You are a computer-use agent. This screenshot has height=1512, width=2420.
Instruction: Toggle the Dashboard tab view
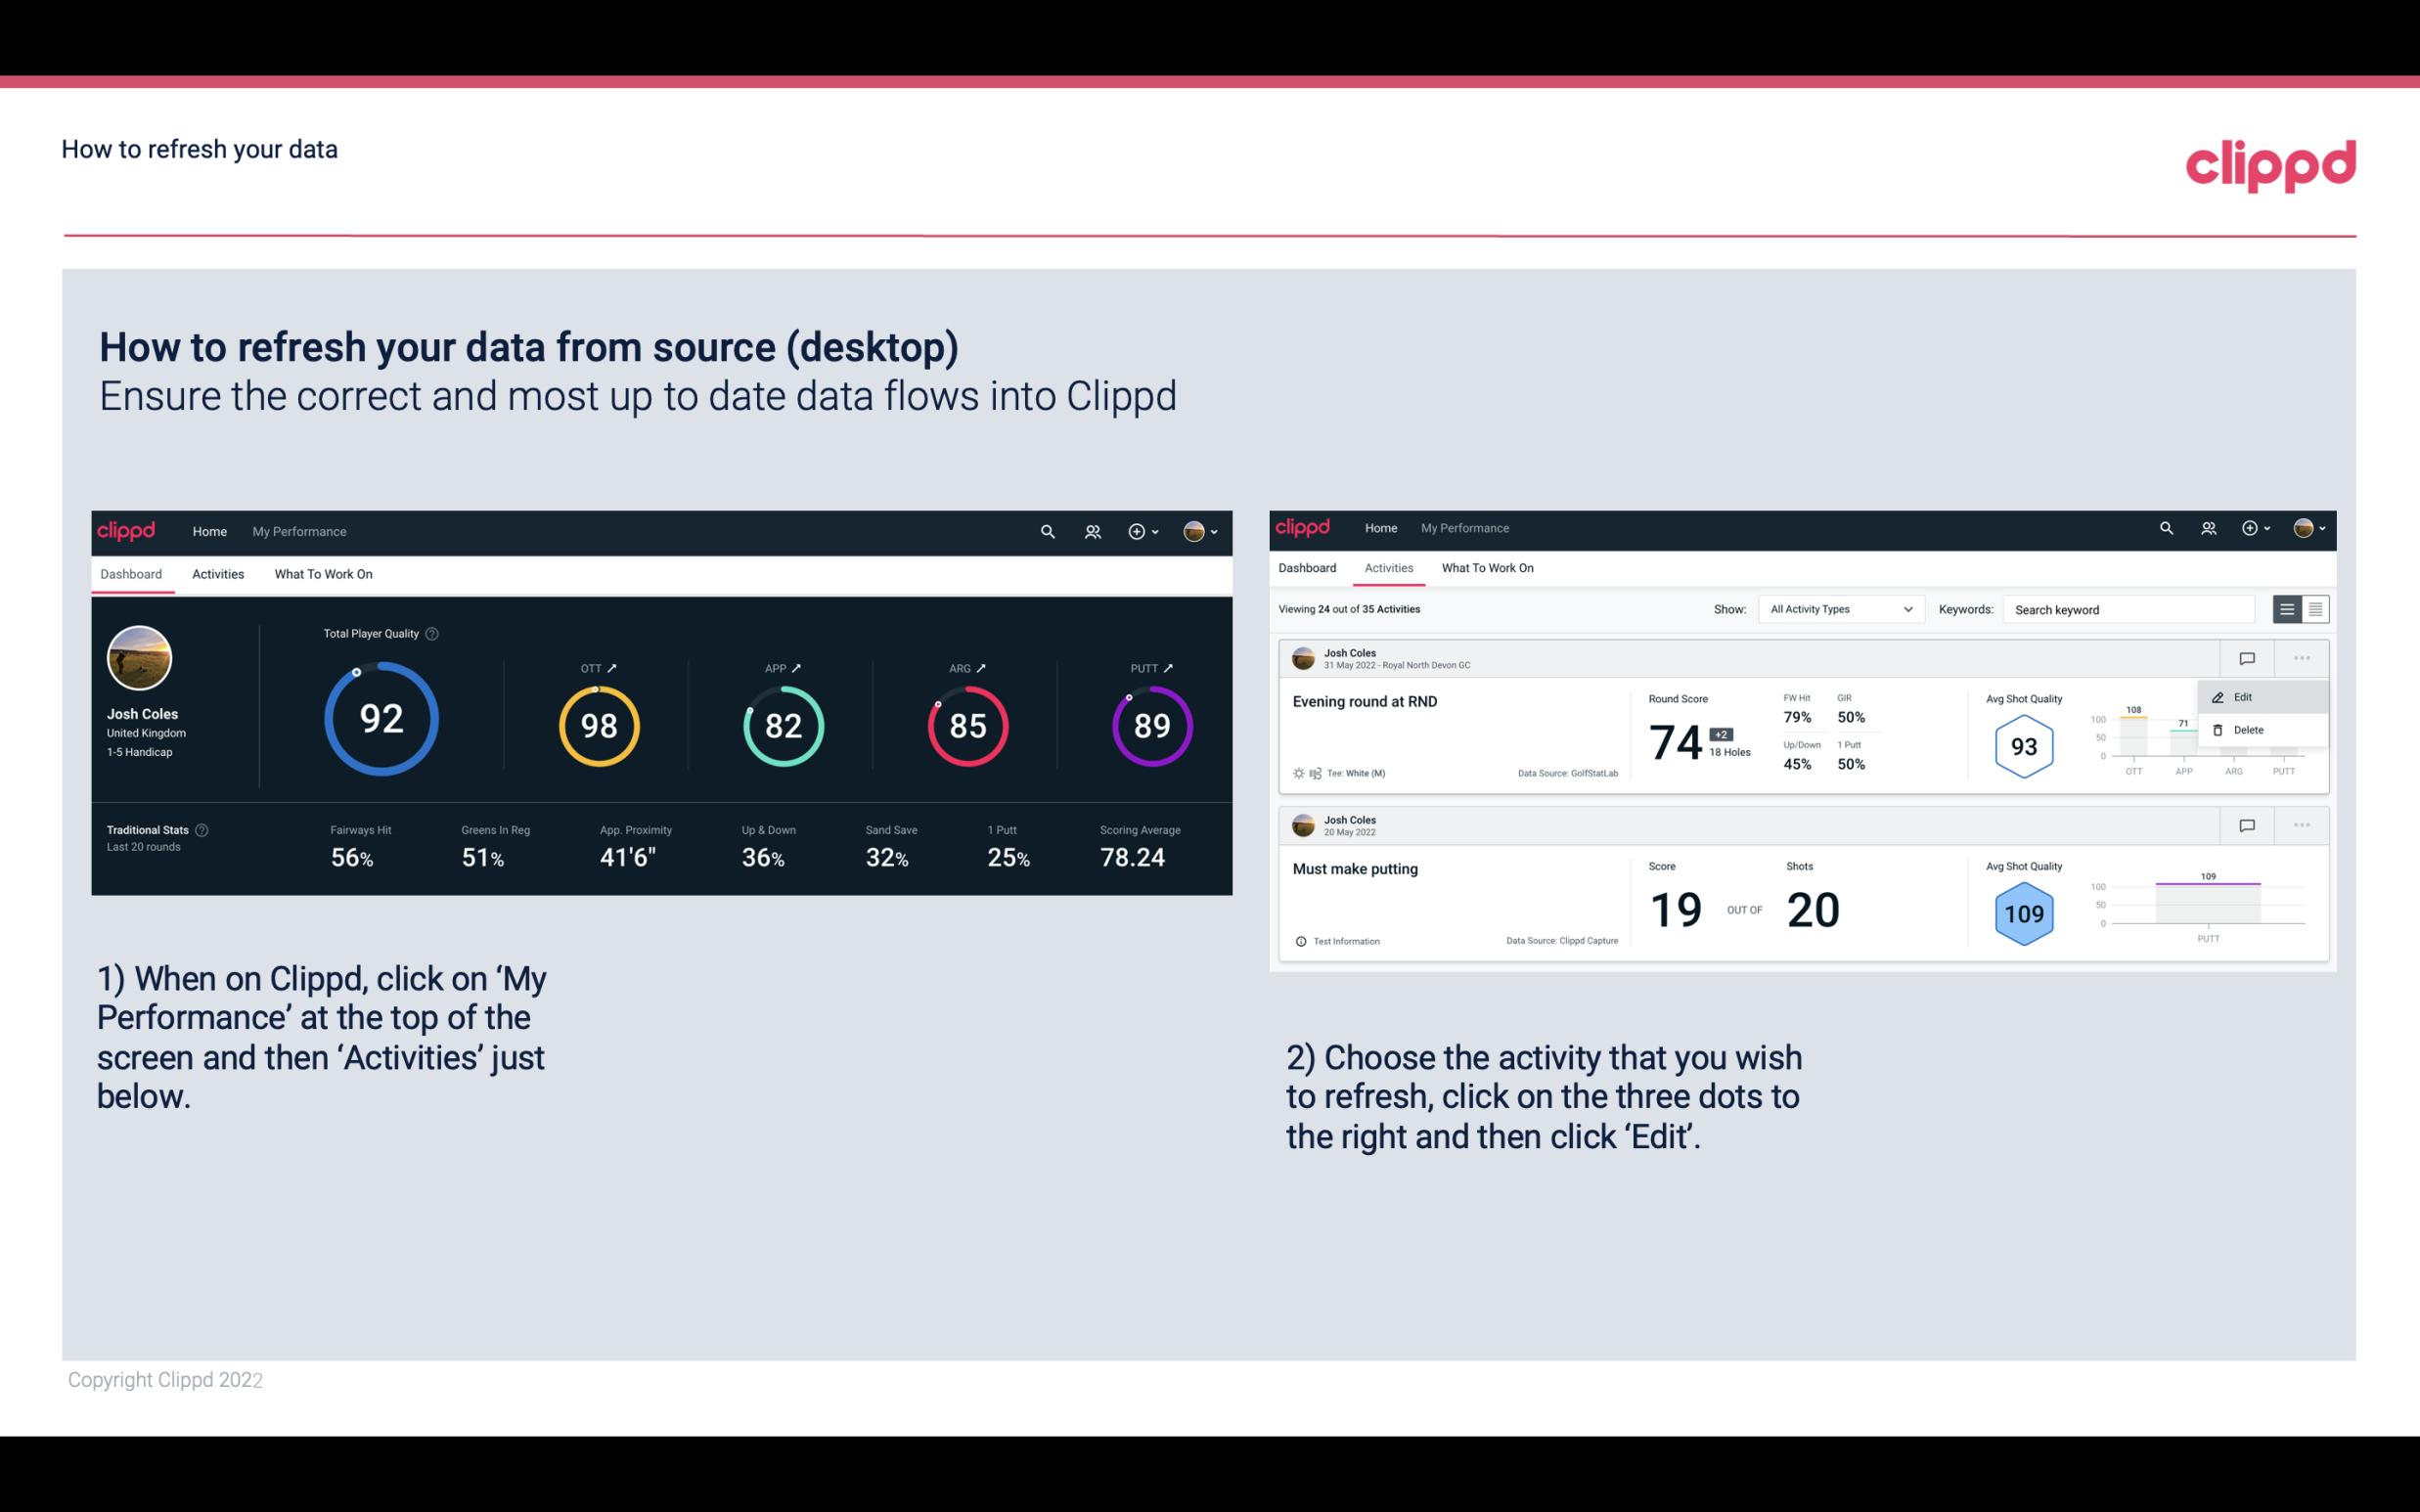pos(132,573)
